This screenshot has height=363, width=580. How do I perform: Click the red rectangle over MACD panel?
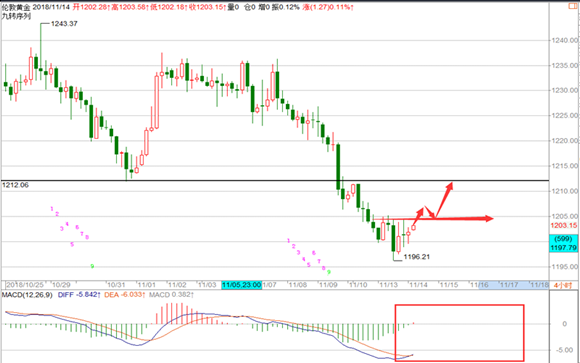(459, 333)
